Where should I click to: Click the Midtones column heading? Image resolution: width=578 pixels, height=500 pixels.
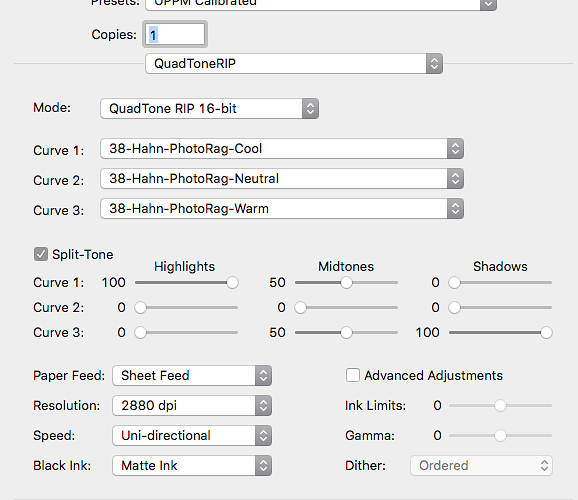point(346,267)
